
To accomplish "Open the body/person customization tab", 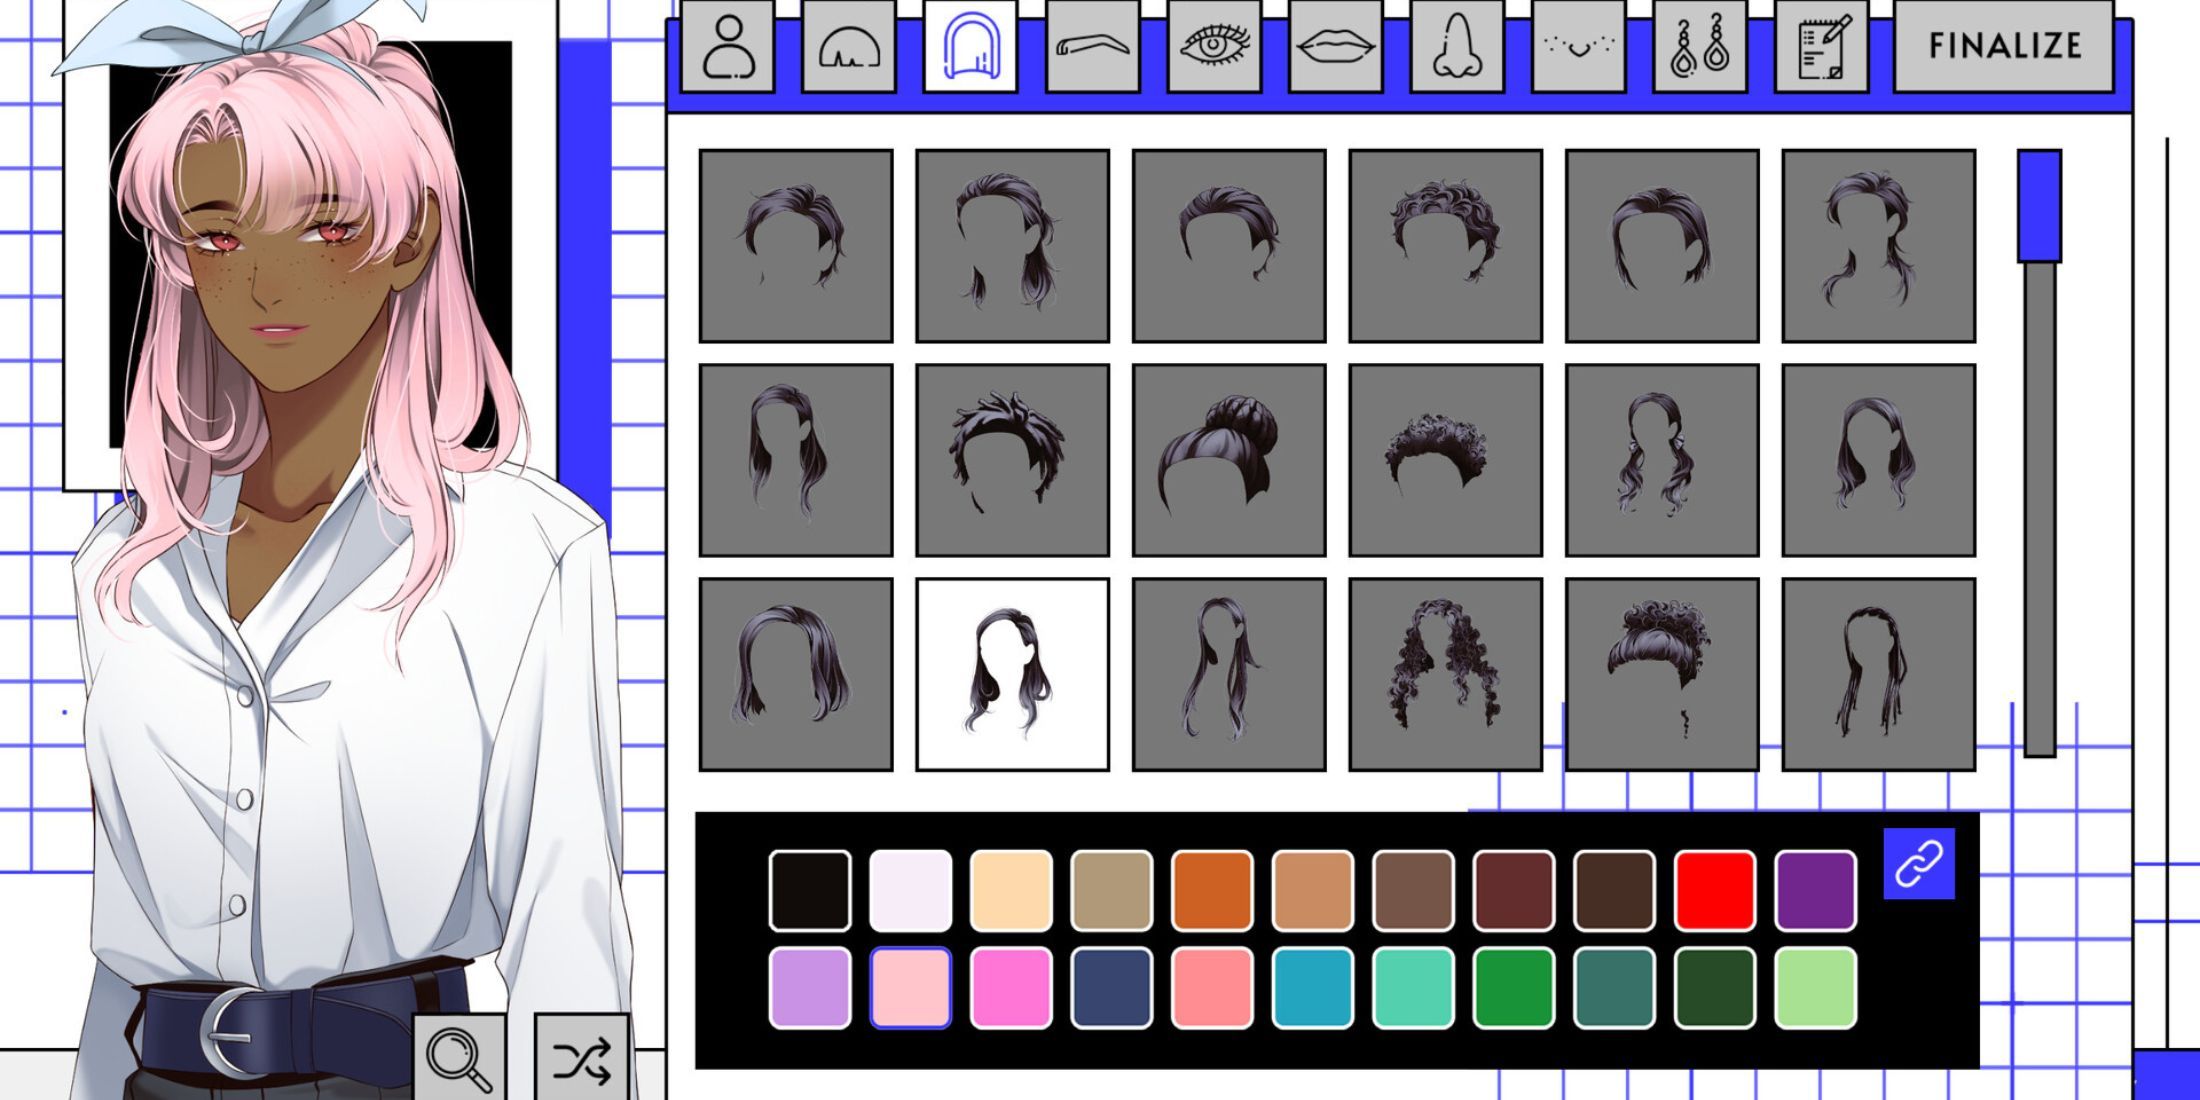I will tap(728, 47).
